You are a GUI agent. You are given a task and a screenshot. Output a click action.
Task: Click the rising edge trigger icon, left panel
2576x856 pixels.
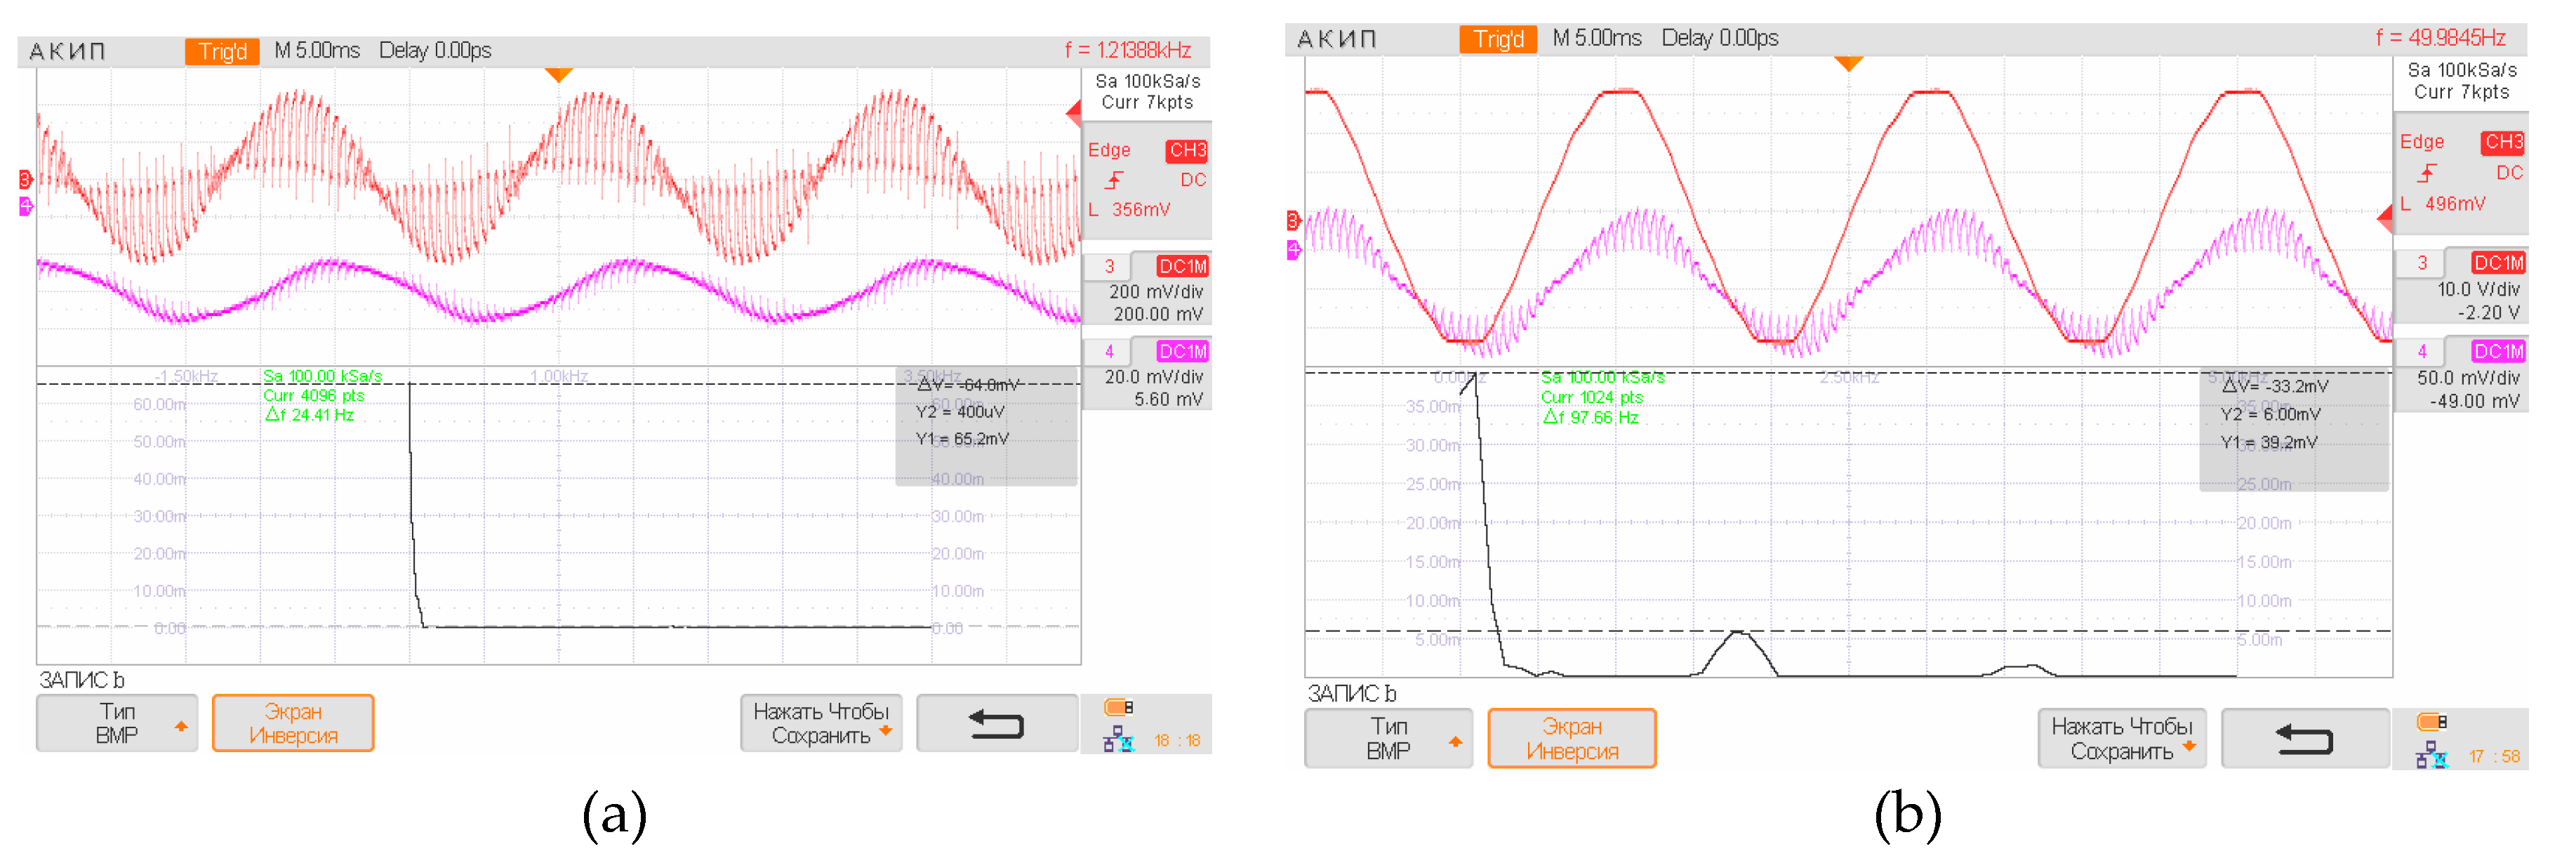click(x=1114, y=180)
